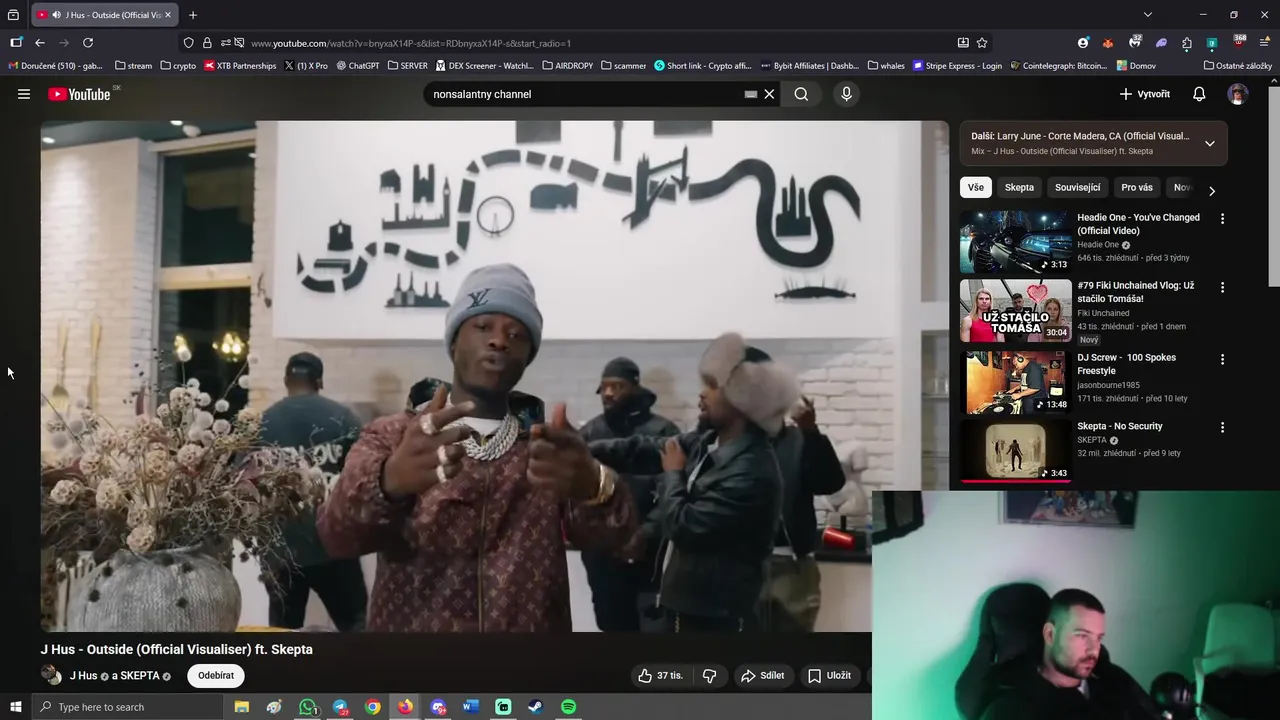Open options for Fiki Unchained vlog
The height and width of the screenshot is (720, 1280).
coord(1222,287)
